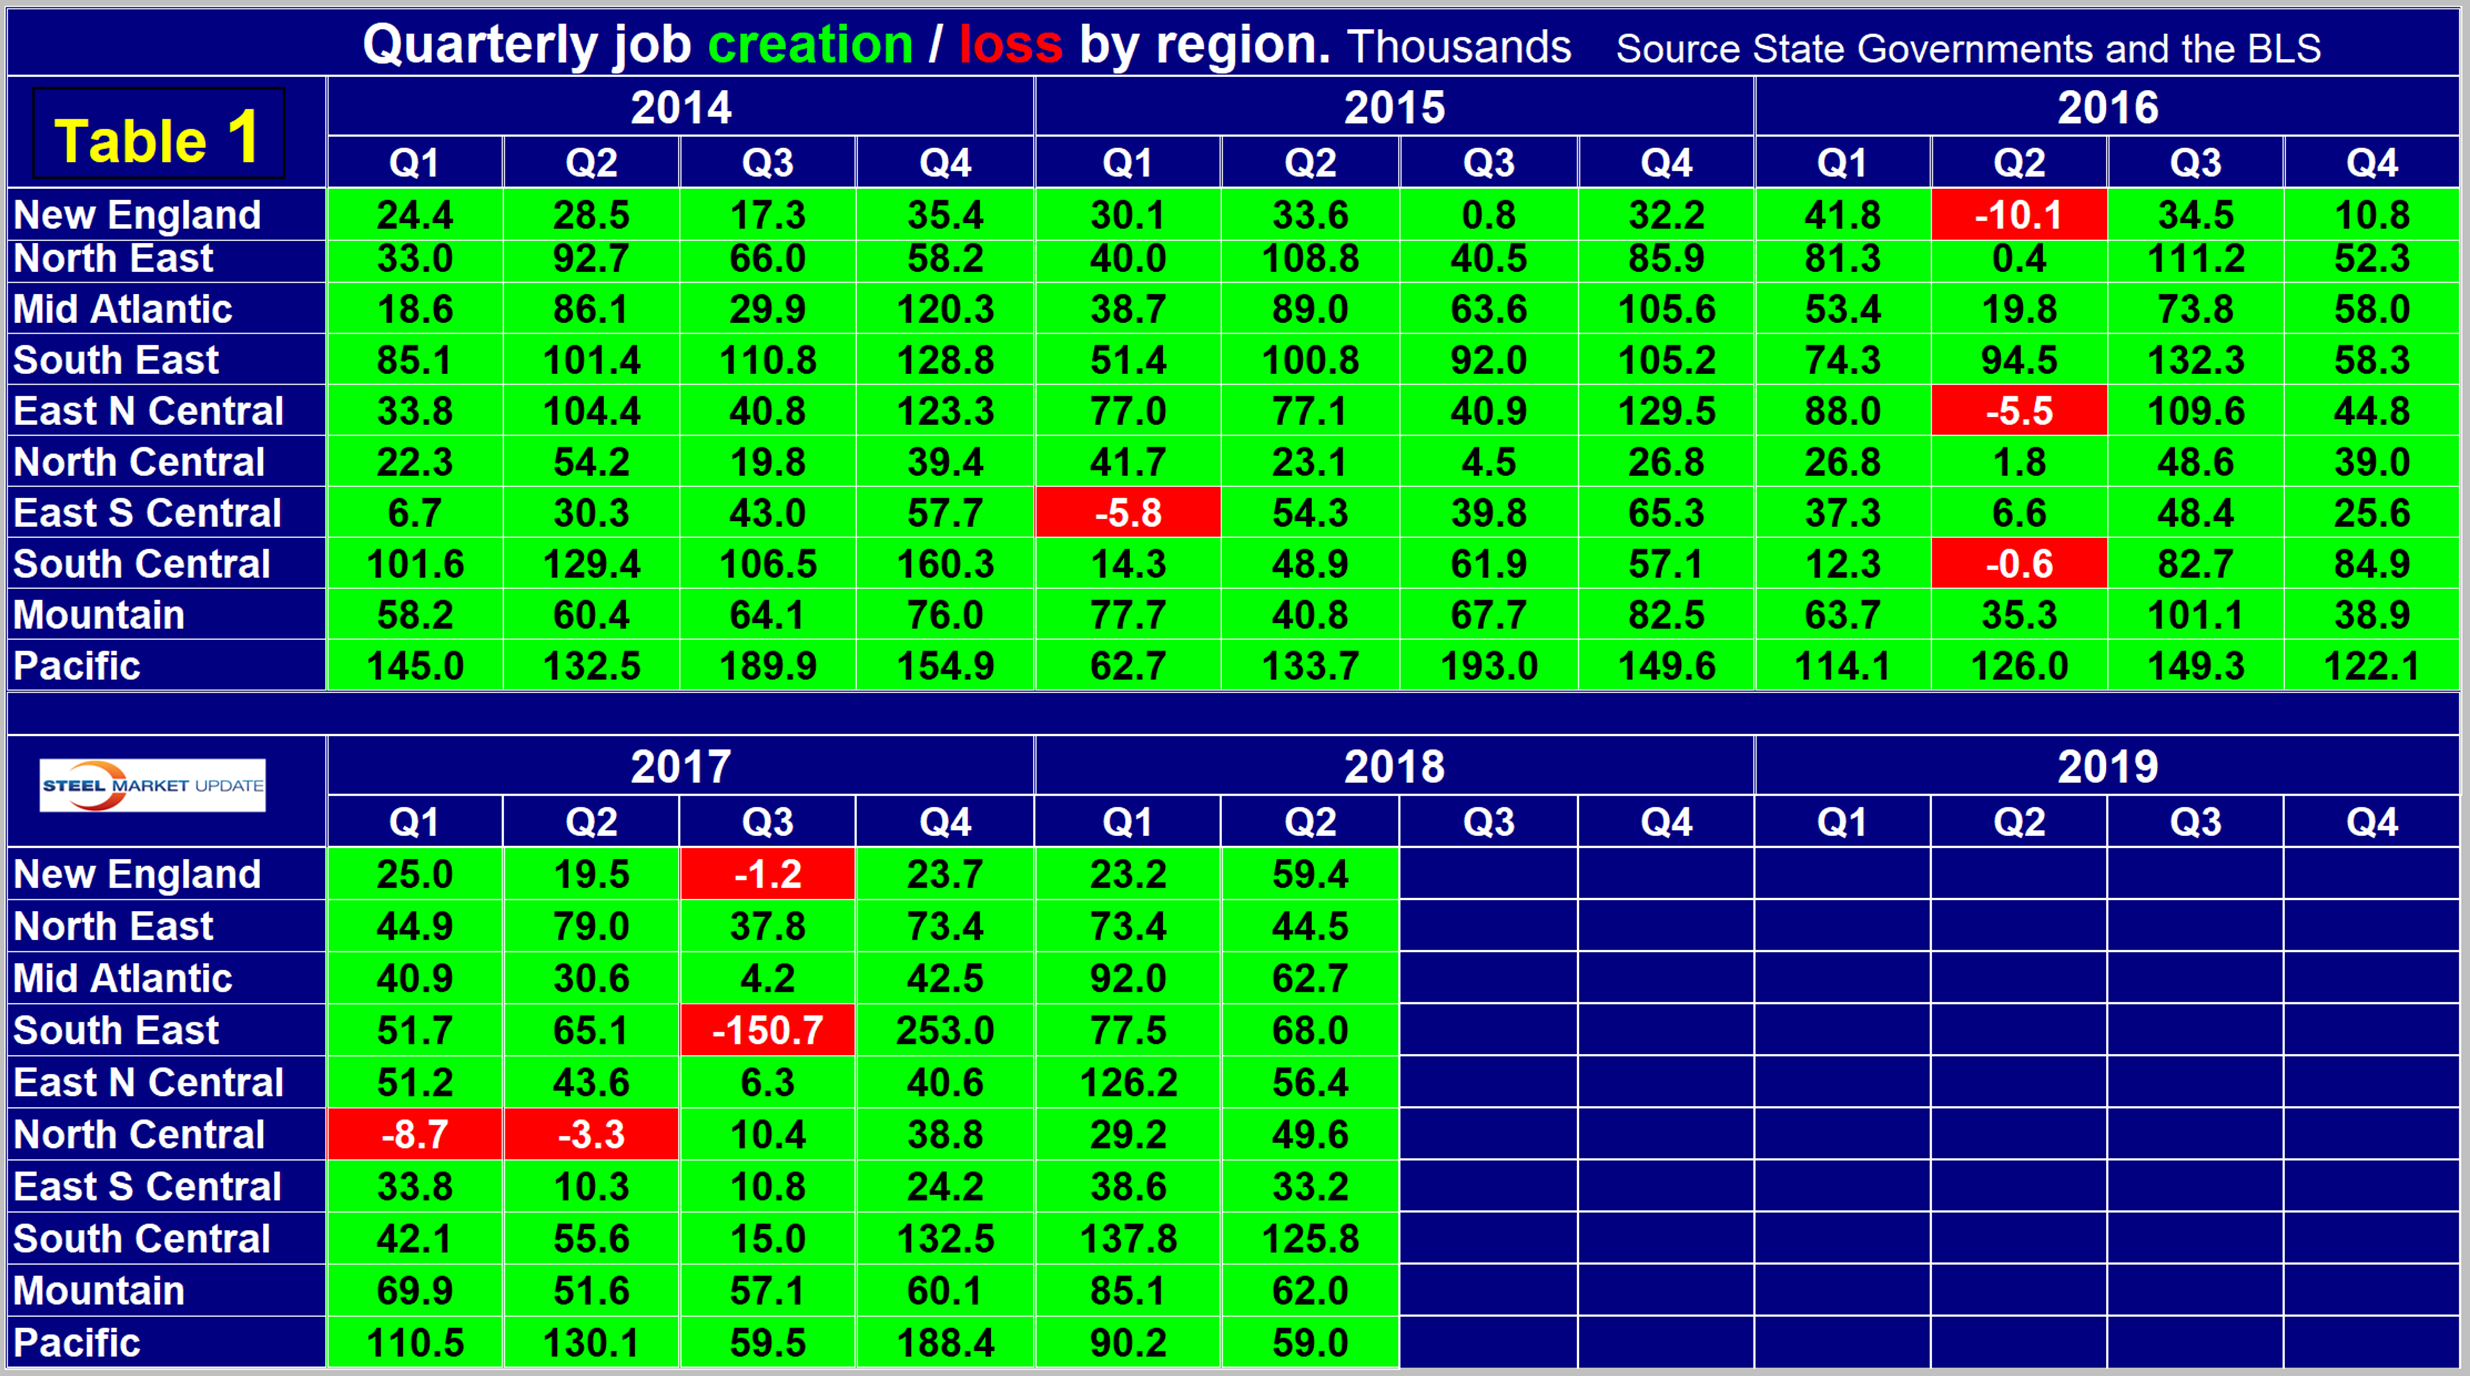The height and width of the screenshot is (1376, 2470).
Task: Click the New England row label in top table
Action: click(137, 214)
